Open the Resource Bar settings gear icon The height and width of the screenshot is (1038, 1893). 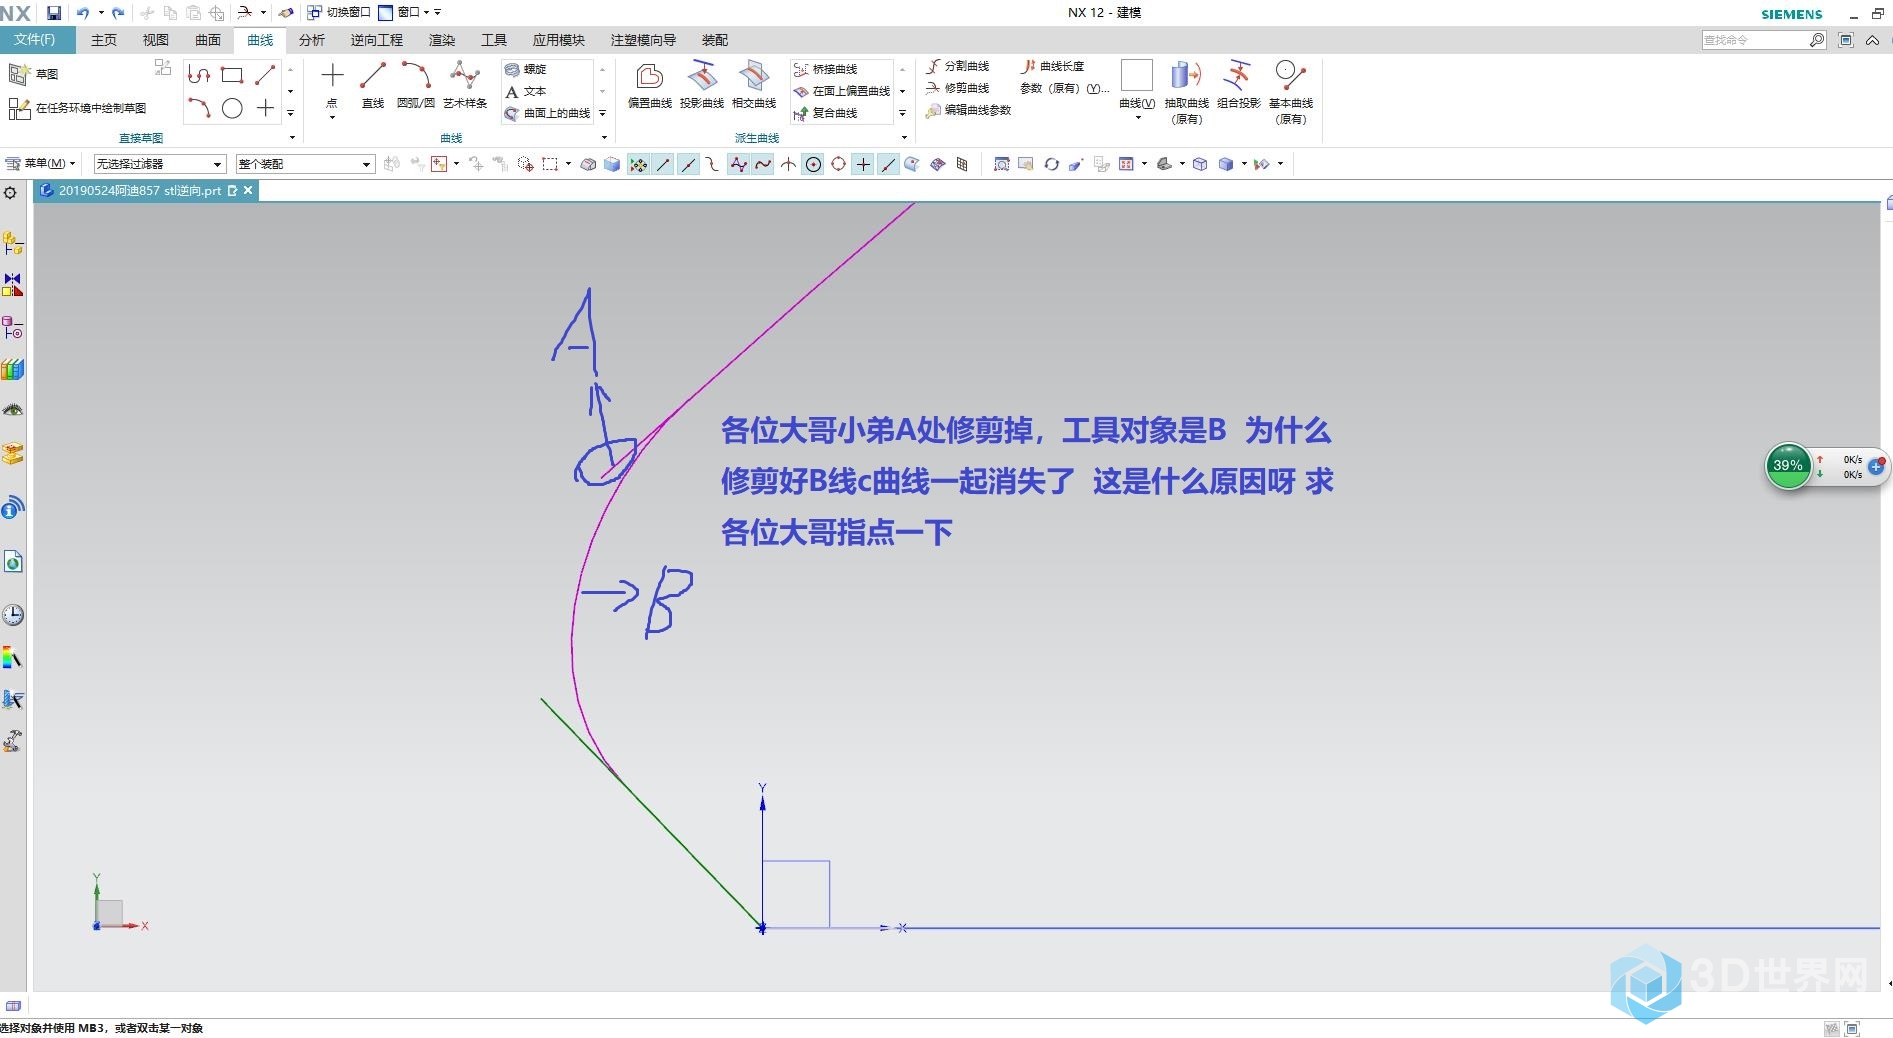[11, 193]
